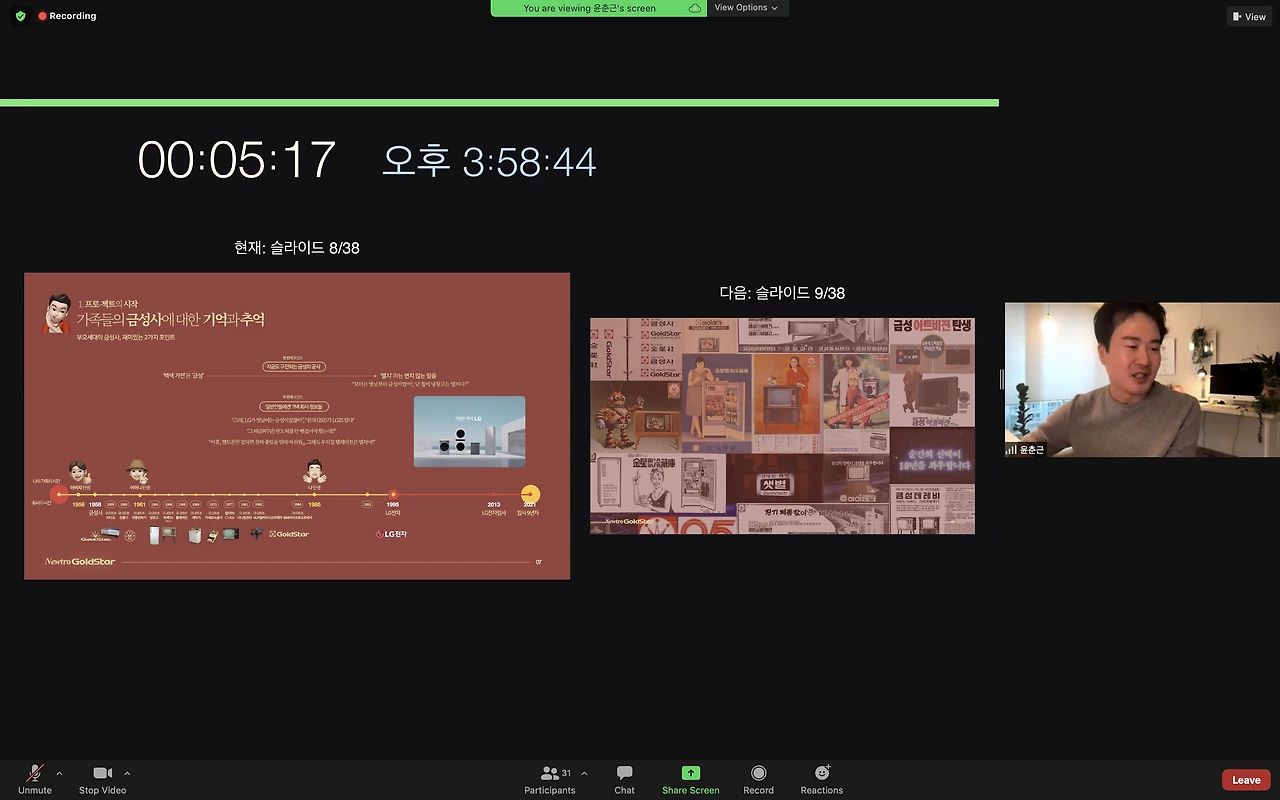
Task: Click the '다음: 슬라이드 9/38' label
Action: (782, 293)
